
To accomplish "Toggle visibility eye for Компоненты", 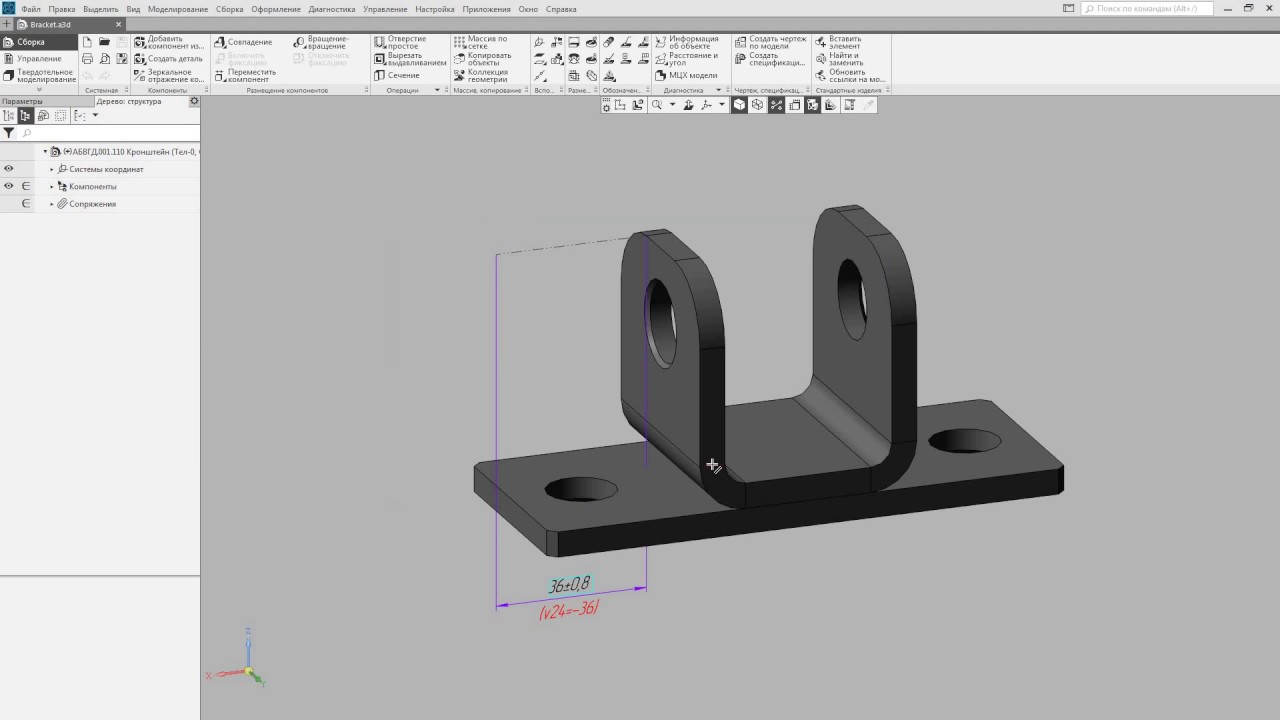I will (x=9, y=186).
